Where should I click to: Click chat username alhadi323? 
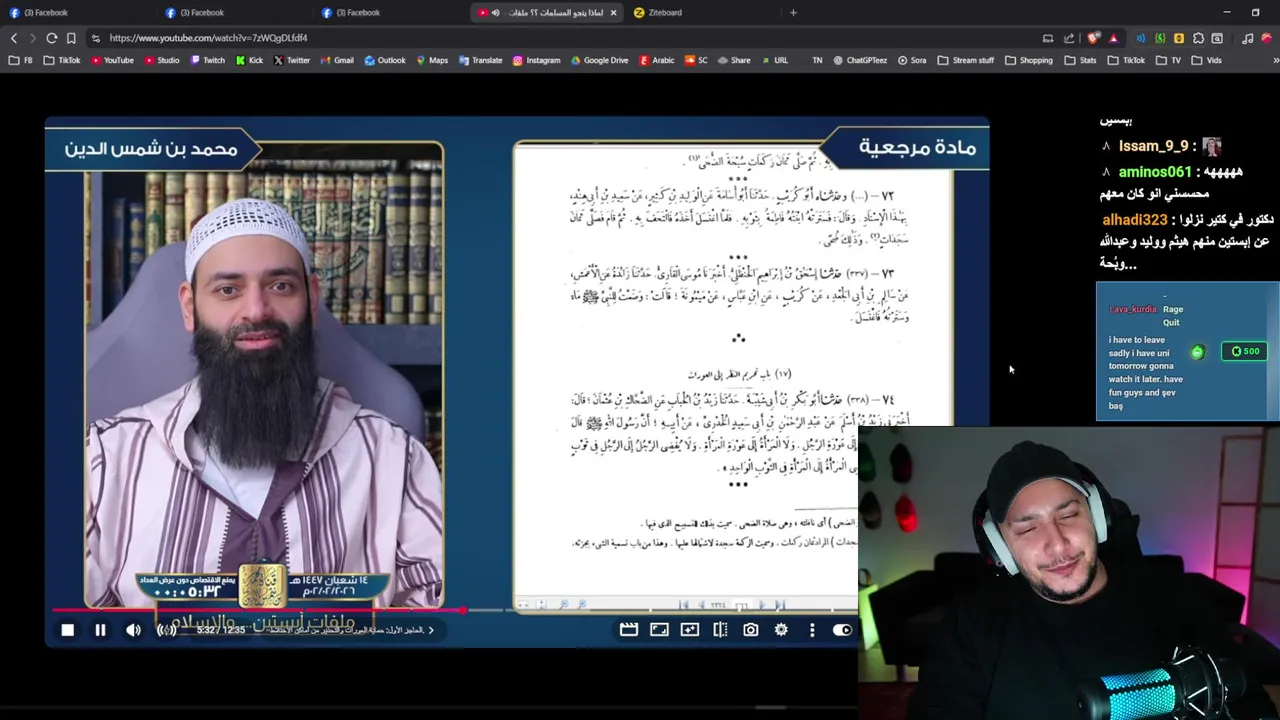pyautogui.click(x=1135, y=219)
